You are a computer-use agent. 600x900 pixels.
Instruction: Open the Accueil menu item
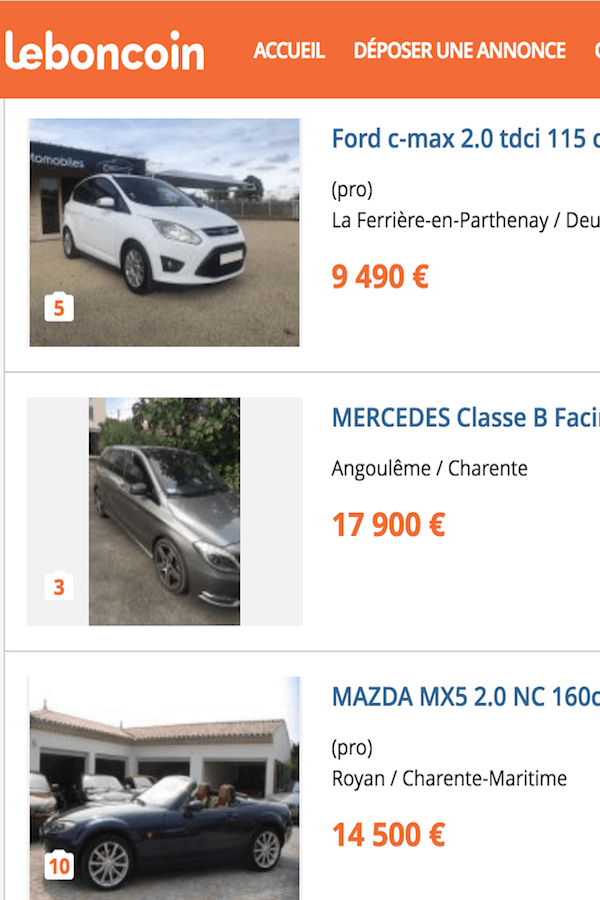(x=289, y=51)
